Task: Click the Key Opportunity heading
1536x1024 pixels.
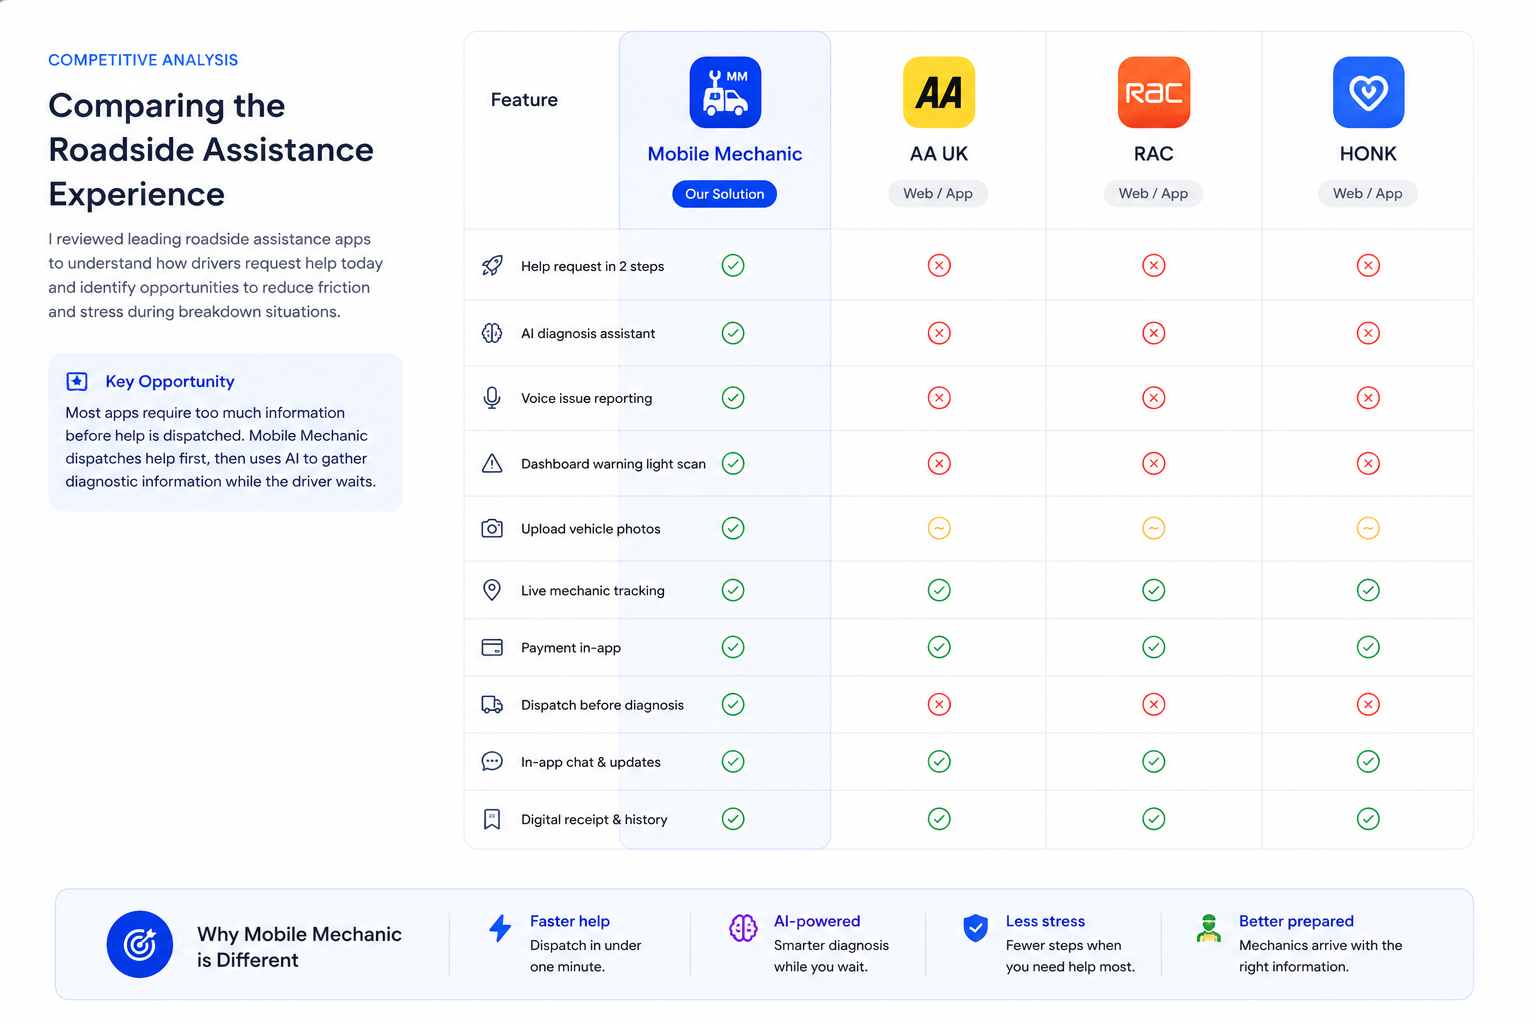Action: point(170,381)
